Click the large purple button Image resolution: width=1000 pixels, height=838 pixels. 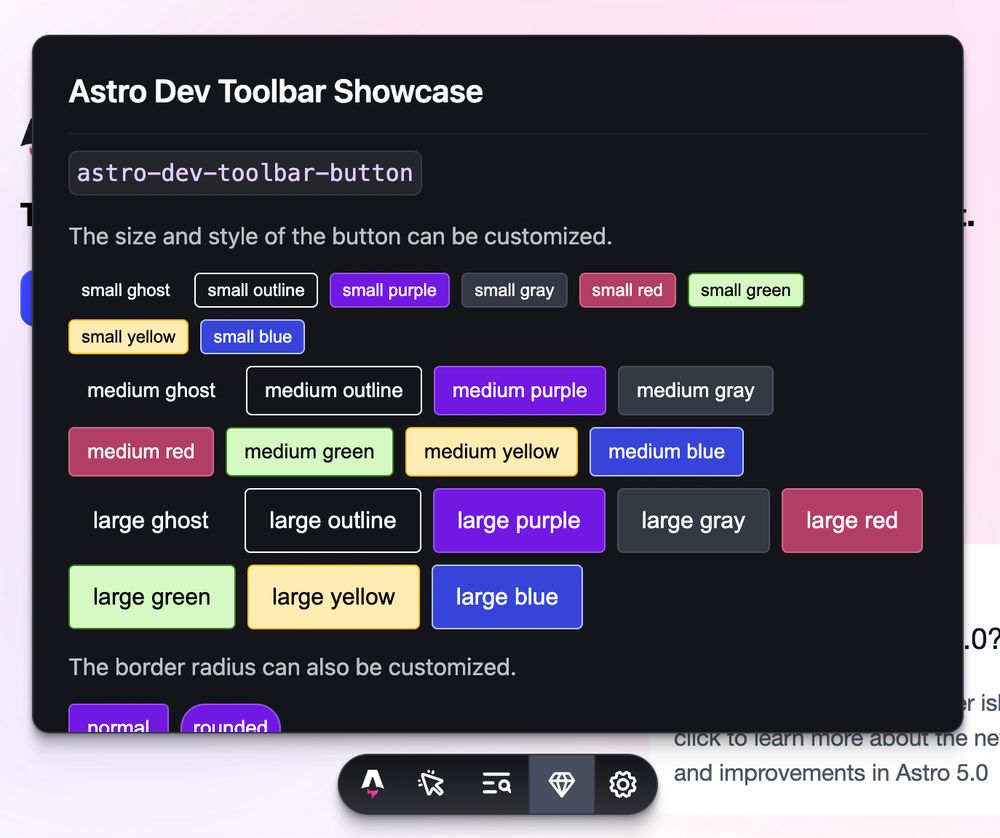[x=518, y=520]
